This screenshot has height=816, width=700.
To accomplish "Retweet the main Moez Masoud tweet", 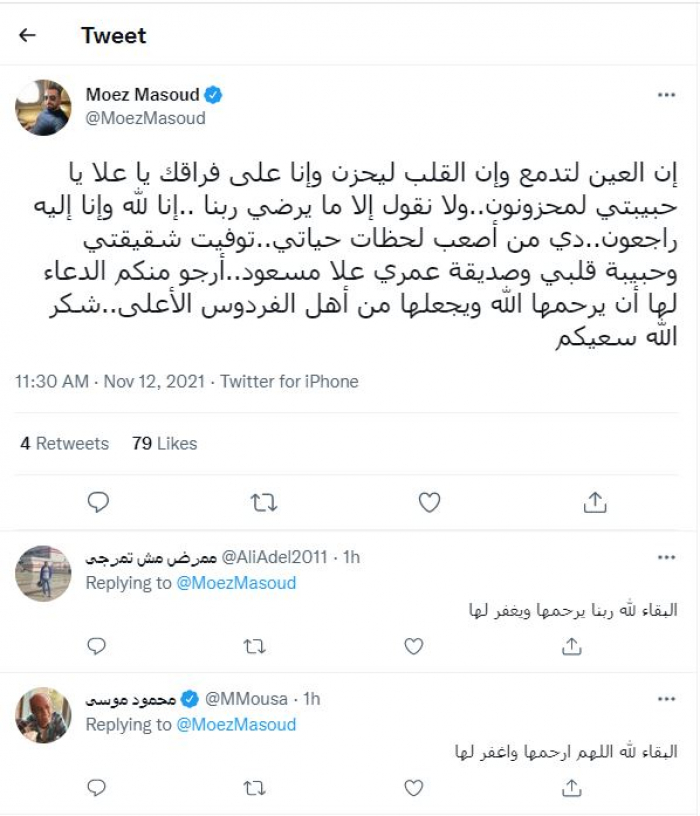I will (264, 502).
